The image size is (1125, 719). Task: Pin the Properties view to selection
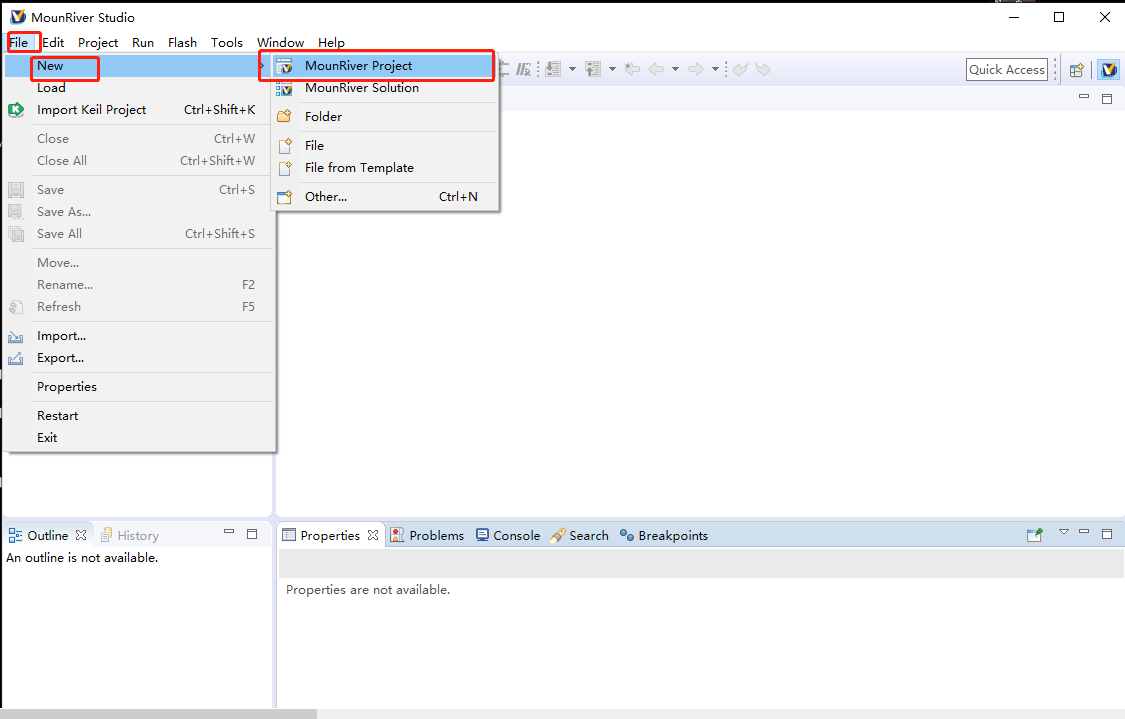(x=1035, y=535)
